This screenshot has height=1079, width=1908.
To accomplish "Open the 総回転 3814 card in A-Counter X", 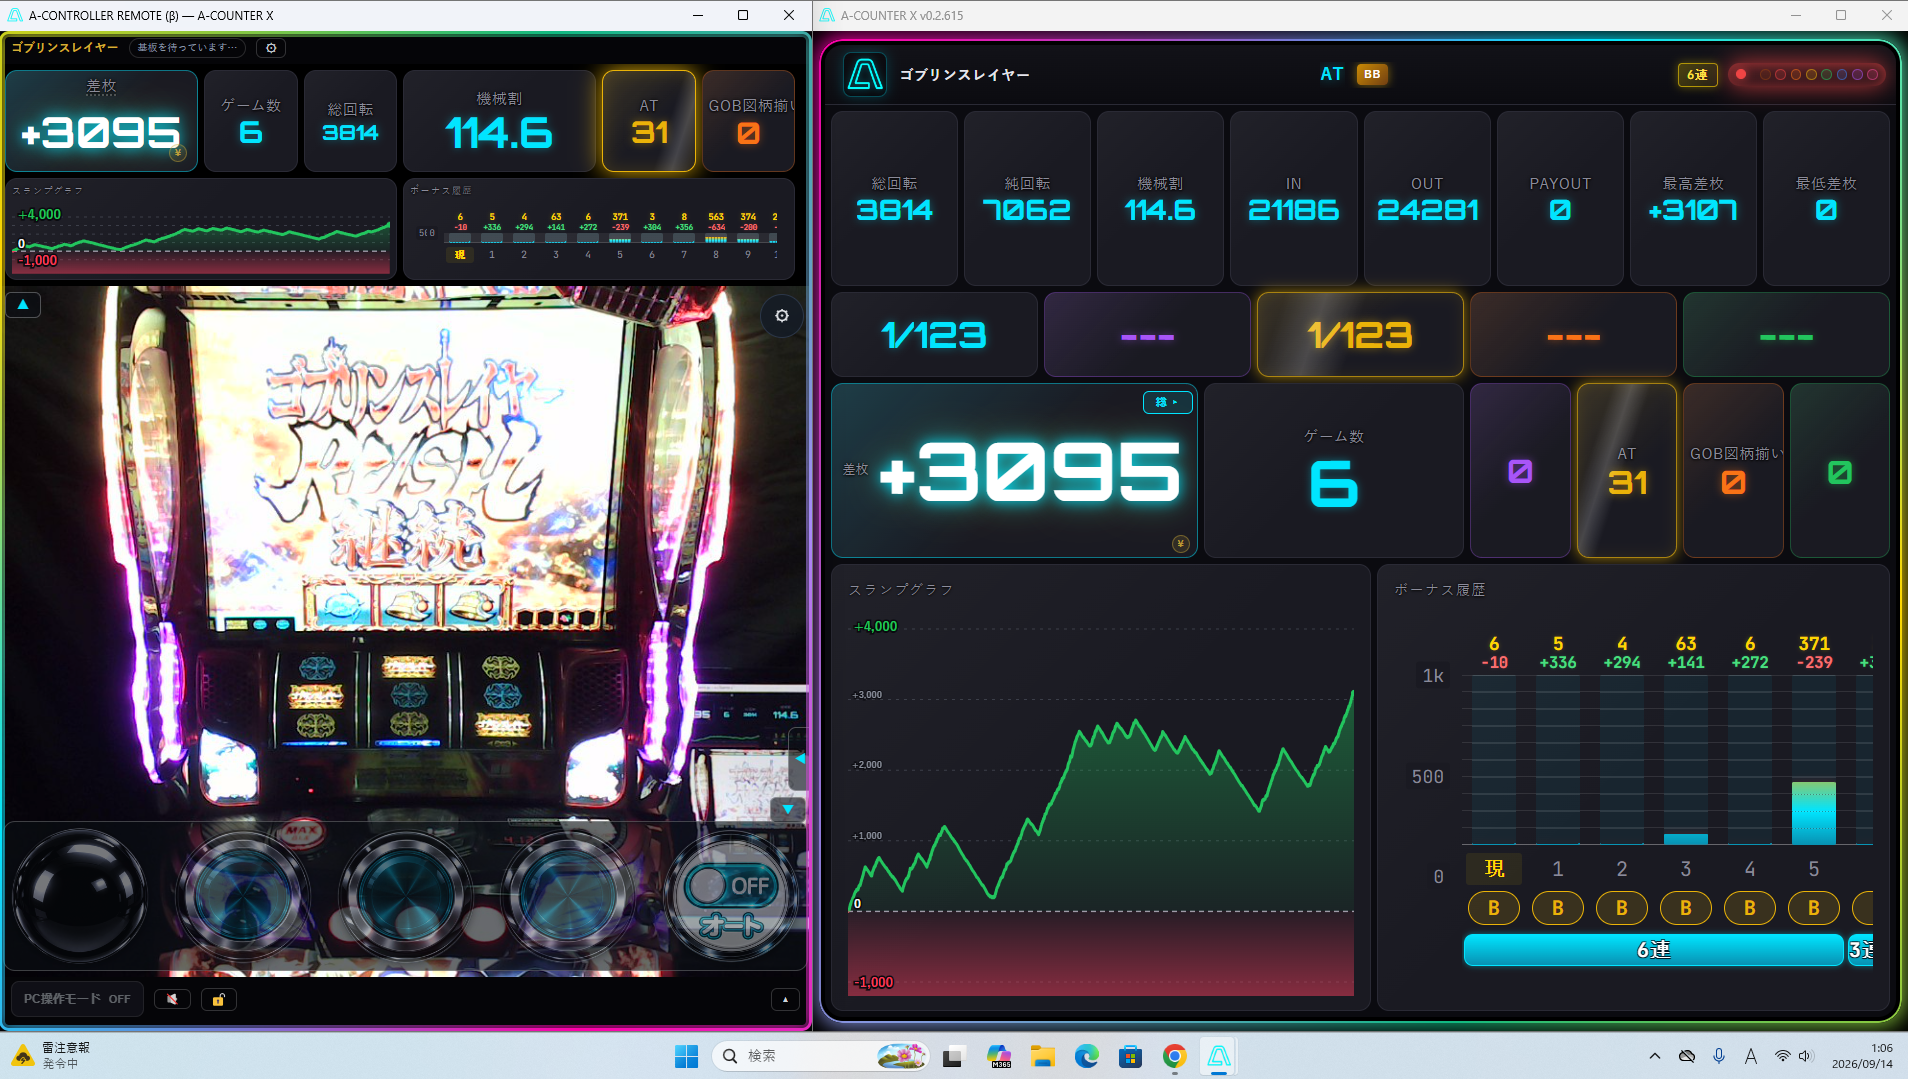I will tap(894, 198).
